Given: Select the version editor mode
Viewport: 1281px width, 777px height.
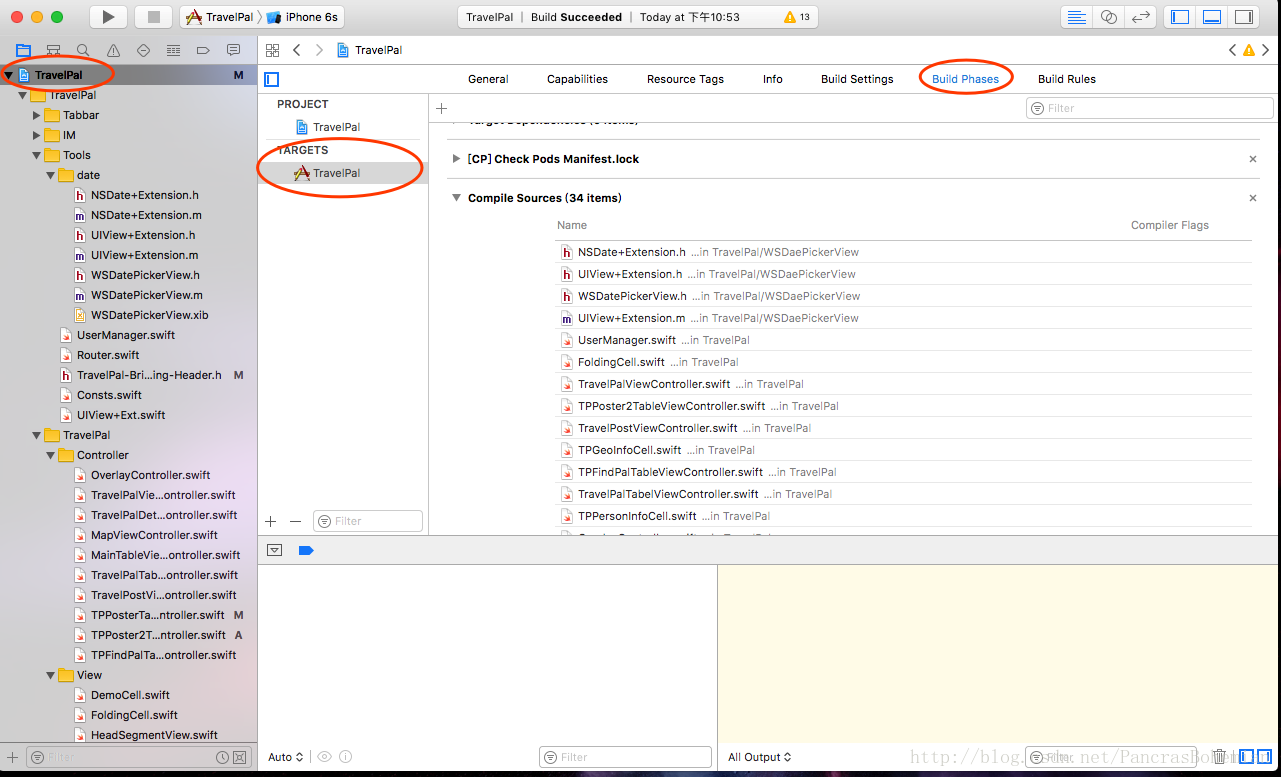Looking at the screenshot, I should pos(1141,17).
